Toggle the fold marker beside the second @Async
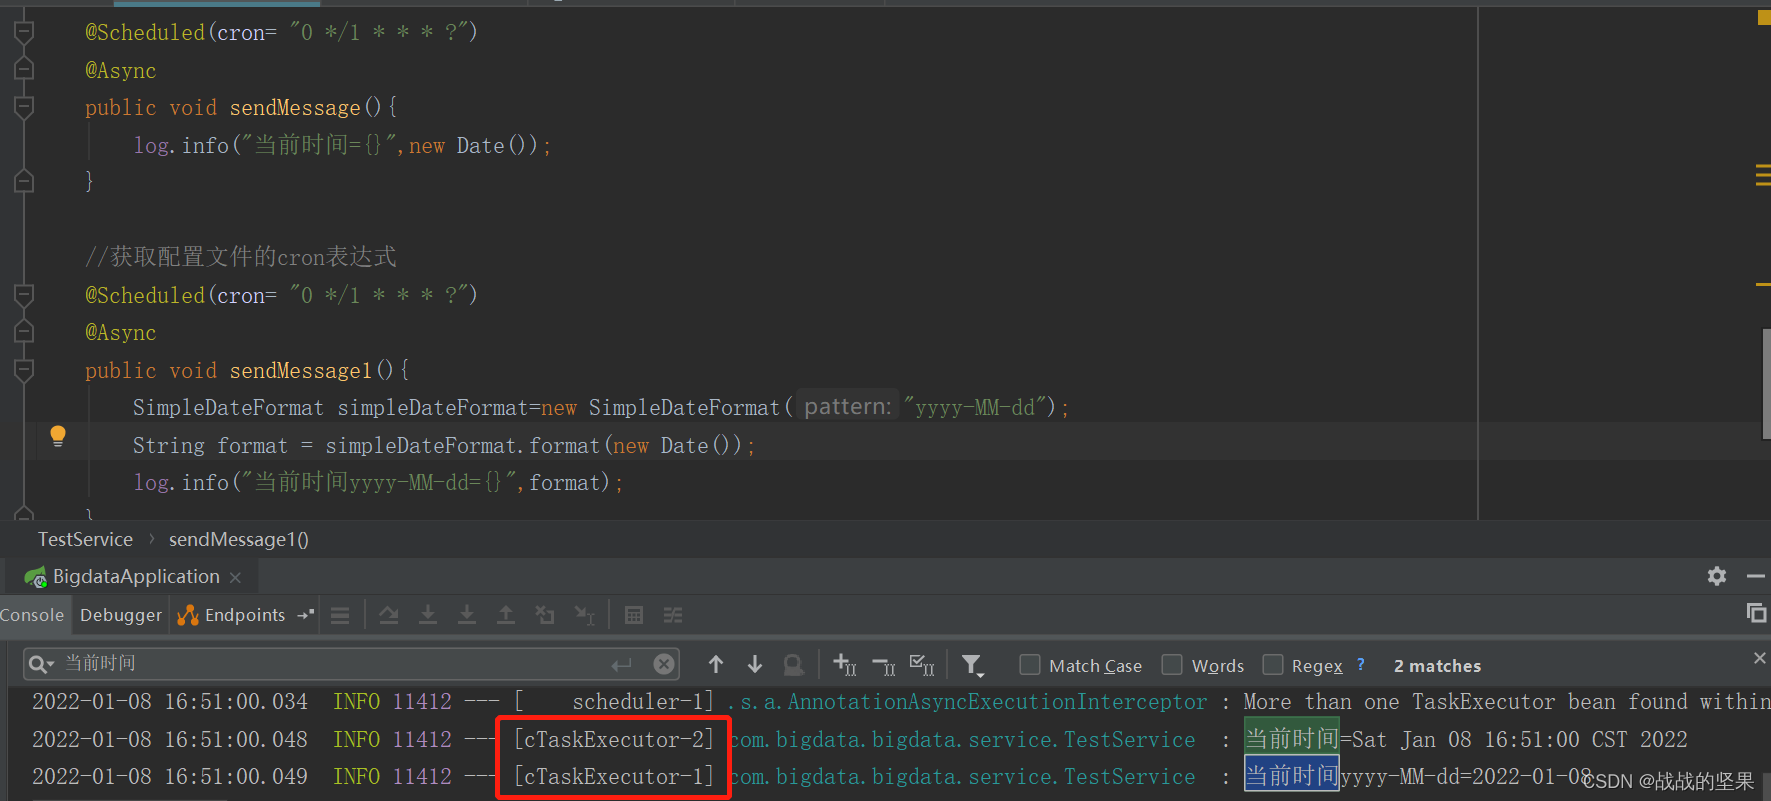Screen dimensions: 1771x801 (x=24, y=332)
